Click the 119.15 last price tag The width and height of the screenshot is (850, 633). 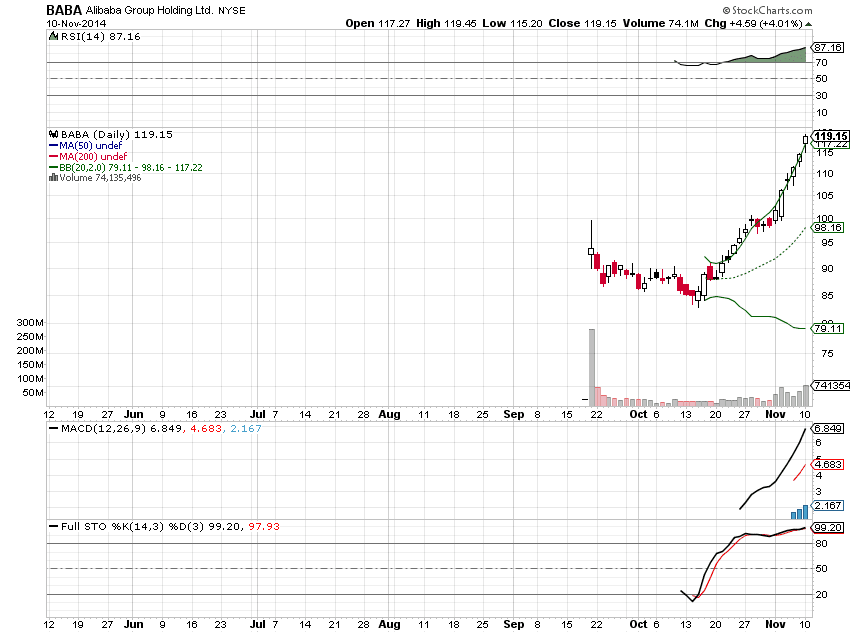(831, 136)
